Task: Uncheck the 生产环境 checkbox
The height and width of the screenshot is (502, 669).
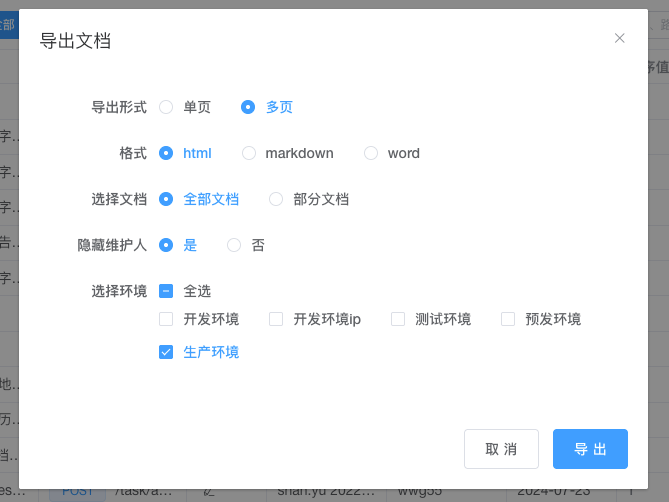Action: (166, 352)
